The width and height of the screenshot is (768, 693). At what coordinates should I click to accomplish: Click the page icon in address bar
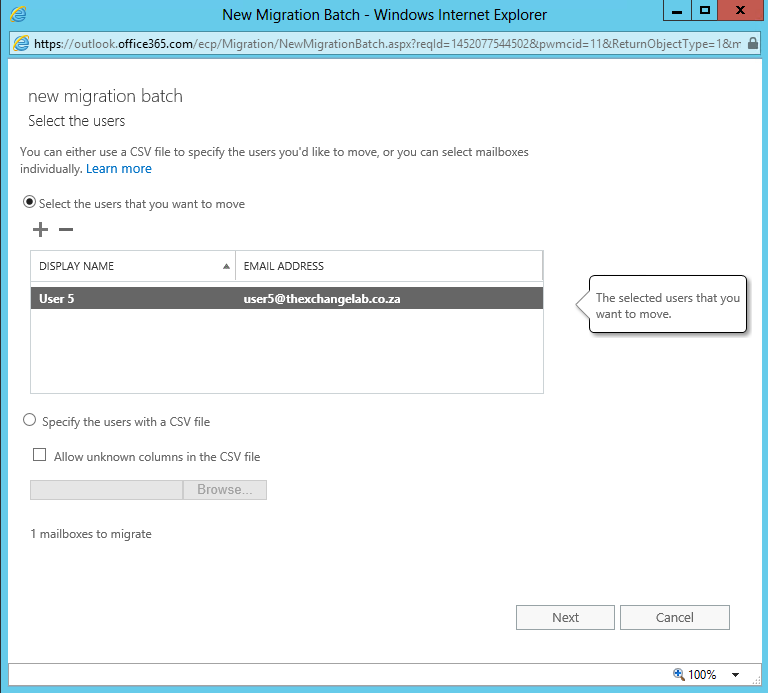[21, 44]
